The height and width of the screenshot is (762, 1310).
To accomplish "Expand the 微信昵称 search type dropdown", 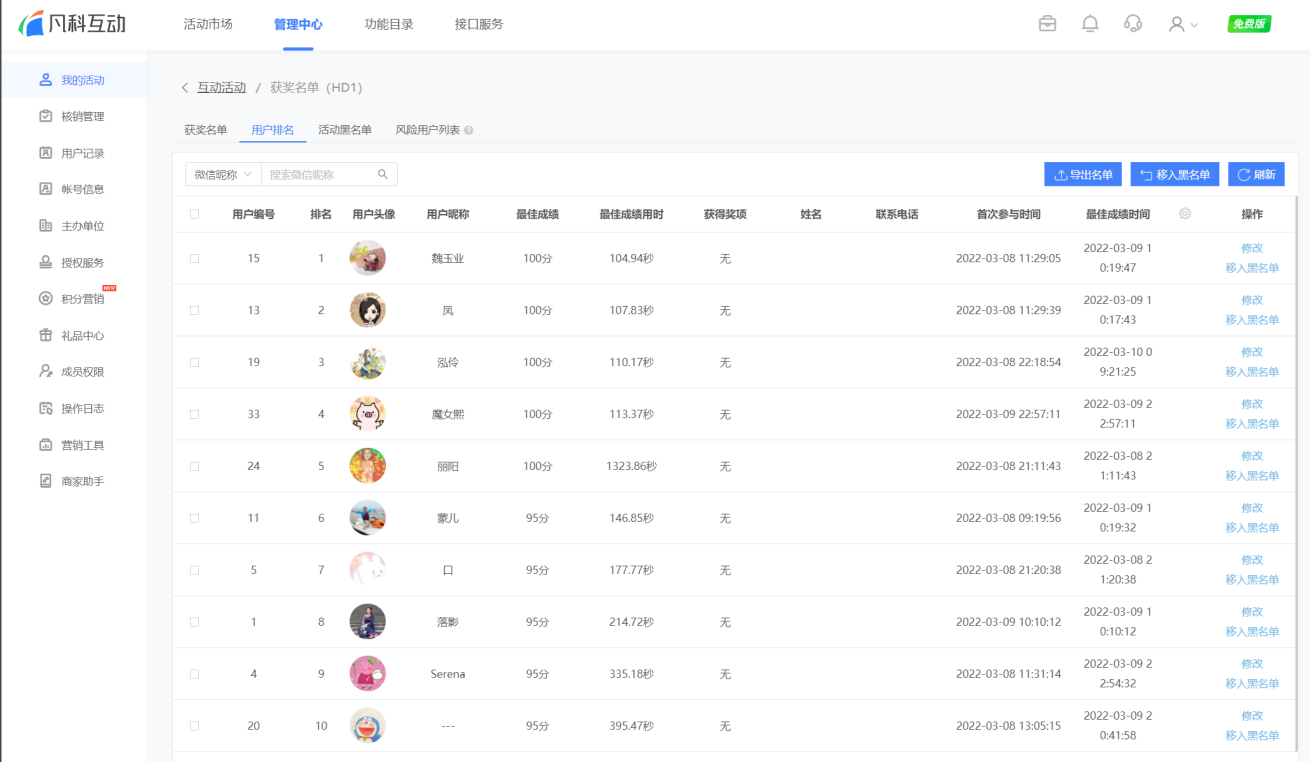I will click(223, 174).
